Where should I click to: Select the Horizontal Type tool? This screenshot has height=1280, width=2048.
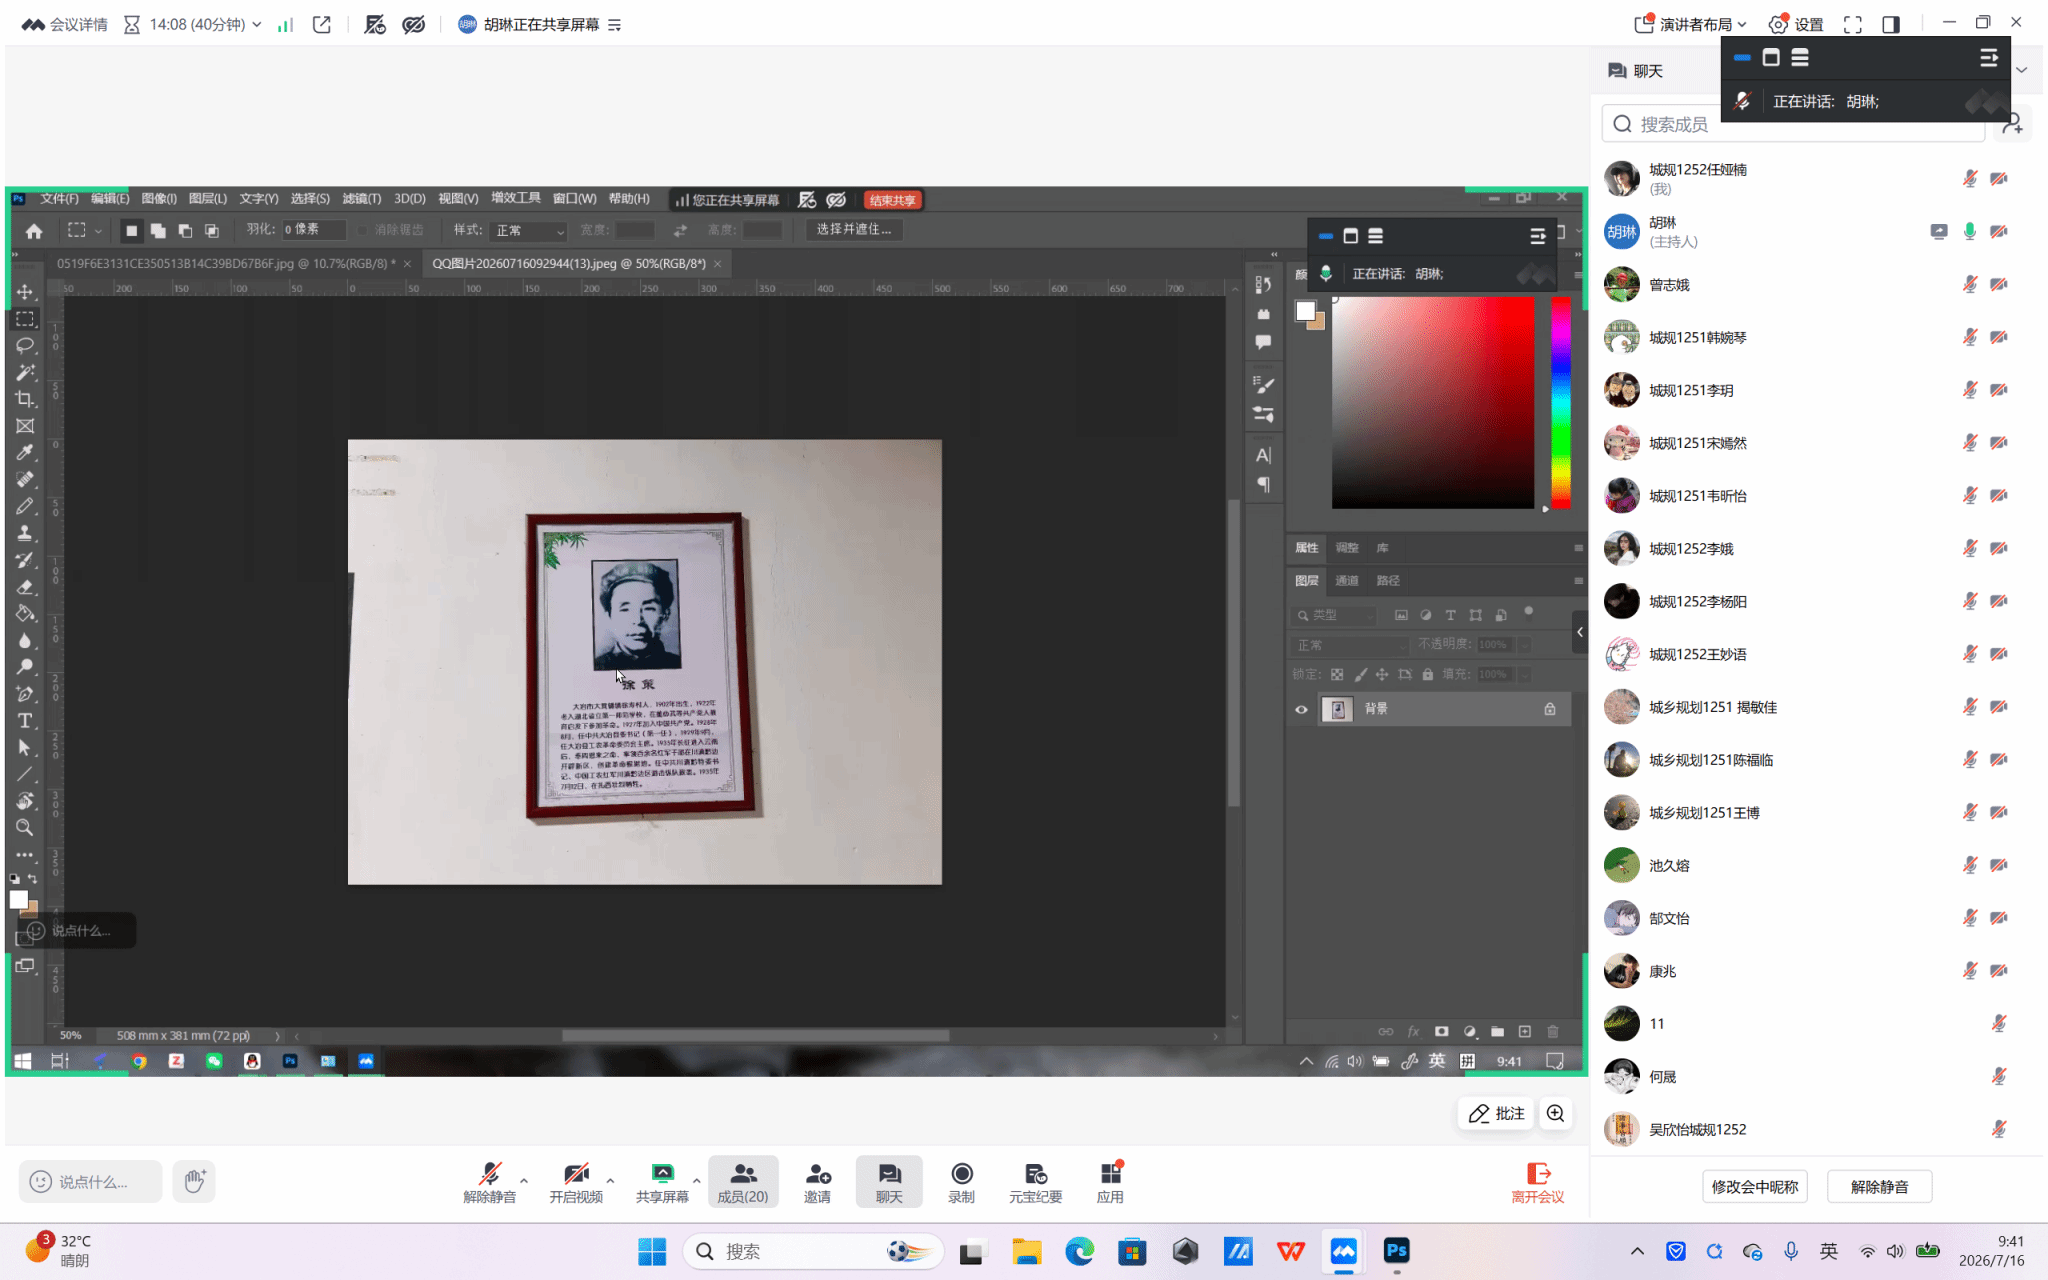coord(25,721)
